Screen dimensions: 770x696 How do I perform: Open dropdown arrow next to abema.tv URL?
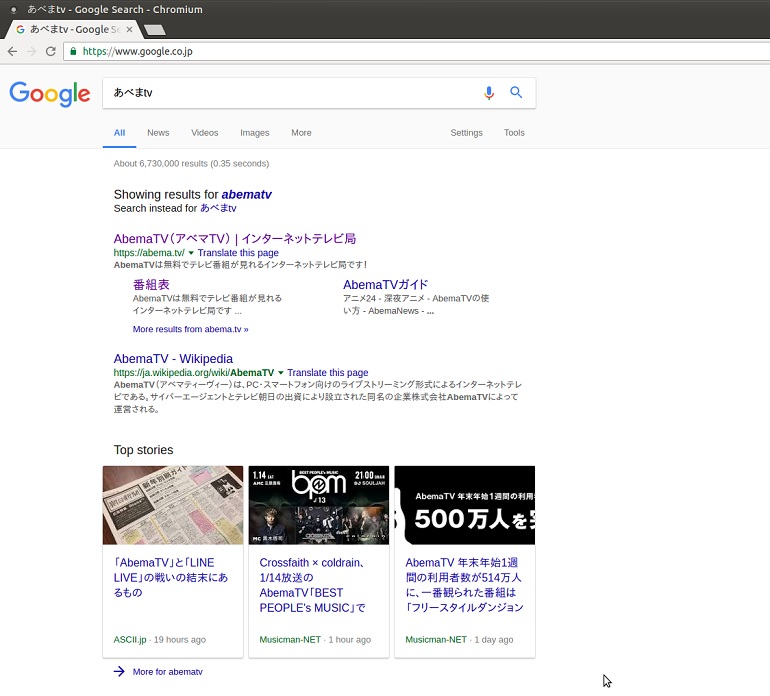tap(191, 253)
